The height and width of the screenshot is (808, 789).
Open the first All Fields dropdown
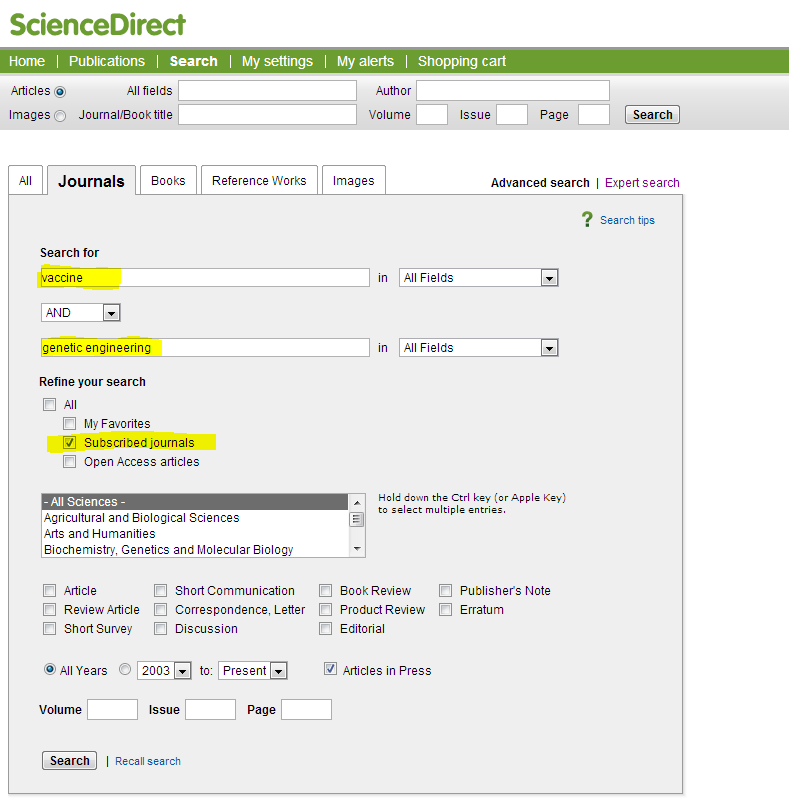tap(548, 277)
